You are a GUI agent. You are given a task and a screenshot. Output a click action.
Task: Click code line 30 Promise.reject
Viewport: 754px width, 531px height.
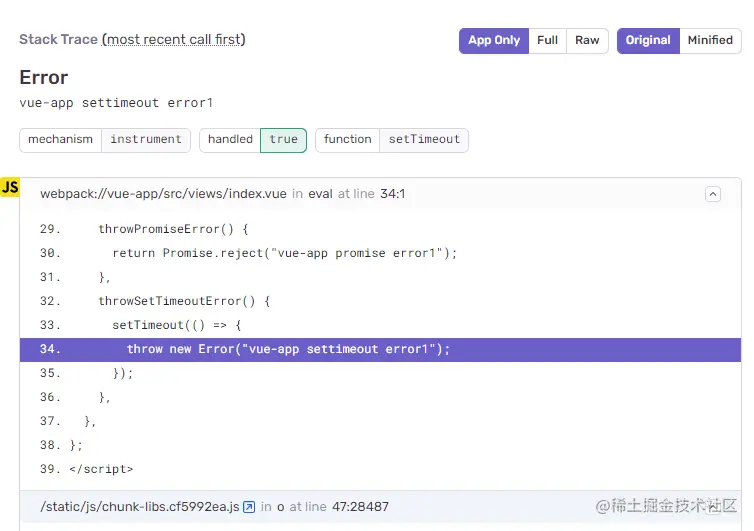coord(285,253)
